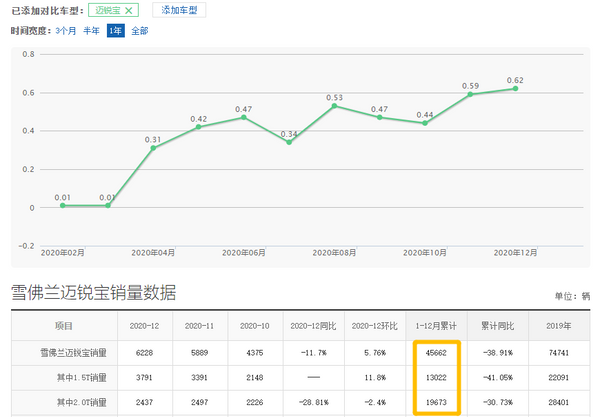This screenshot has width=600, height=417.
Task: Click the 单位：辆 unit label
Action: pyautogui.click(x=572, y=296)
